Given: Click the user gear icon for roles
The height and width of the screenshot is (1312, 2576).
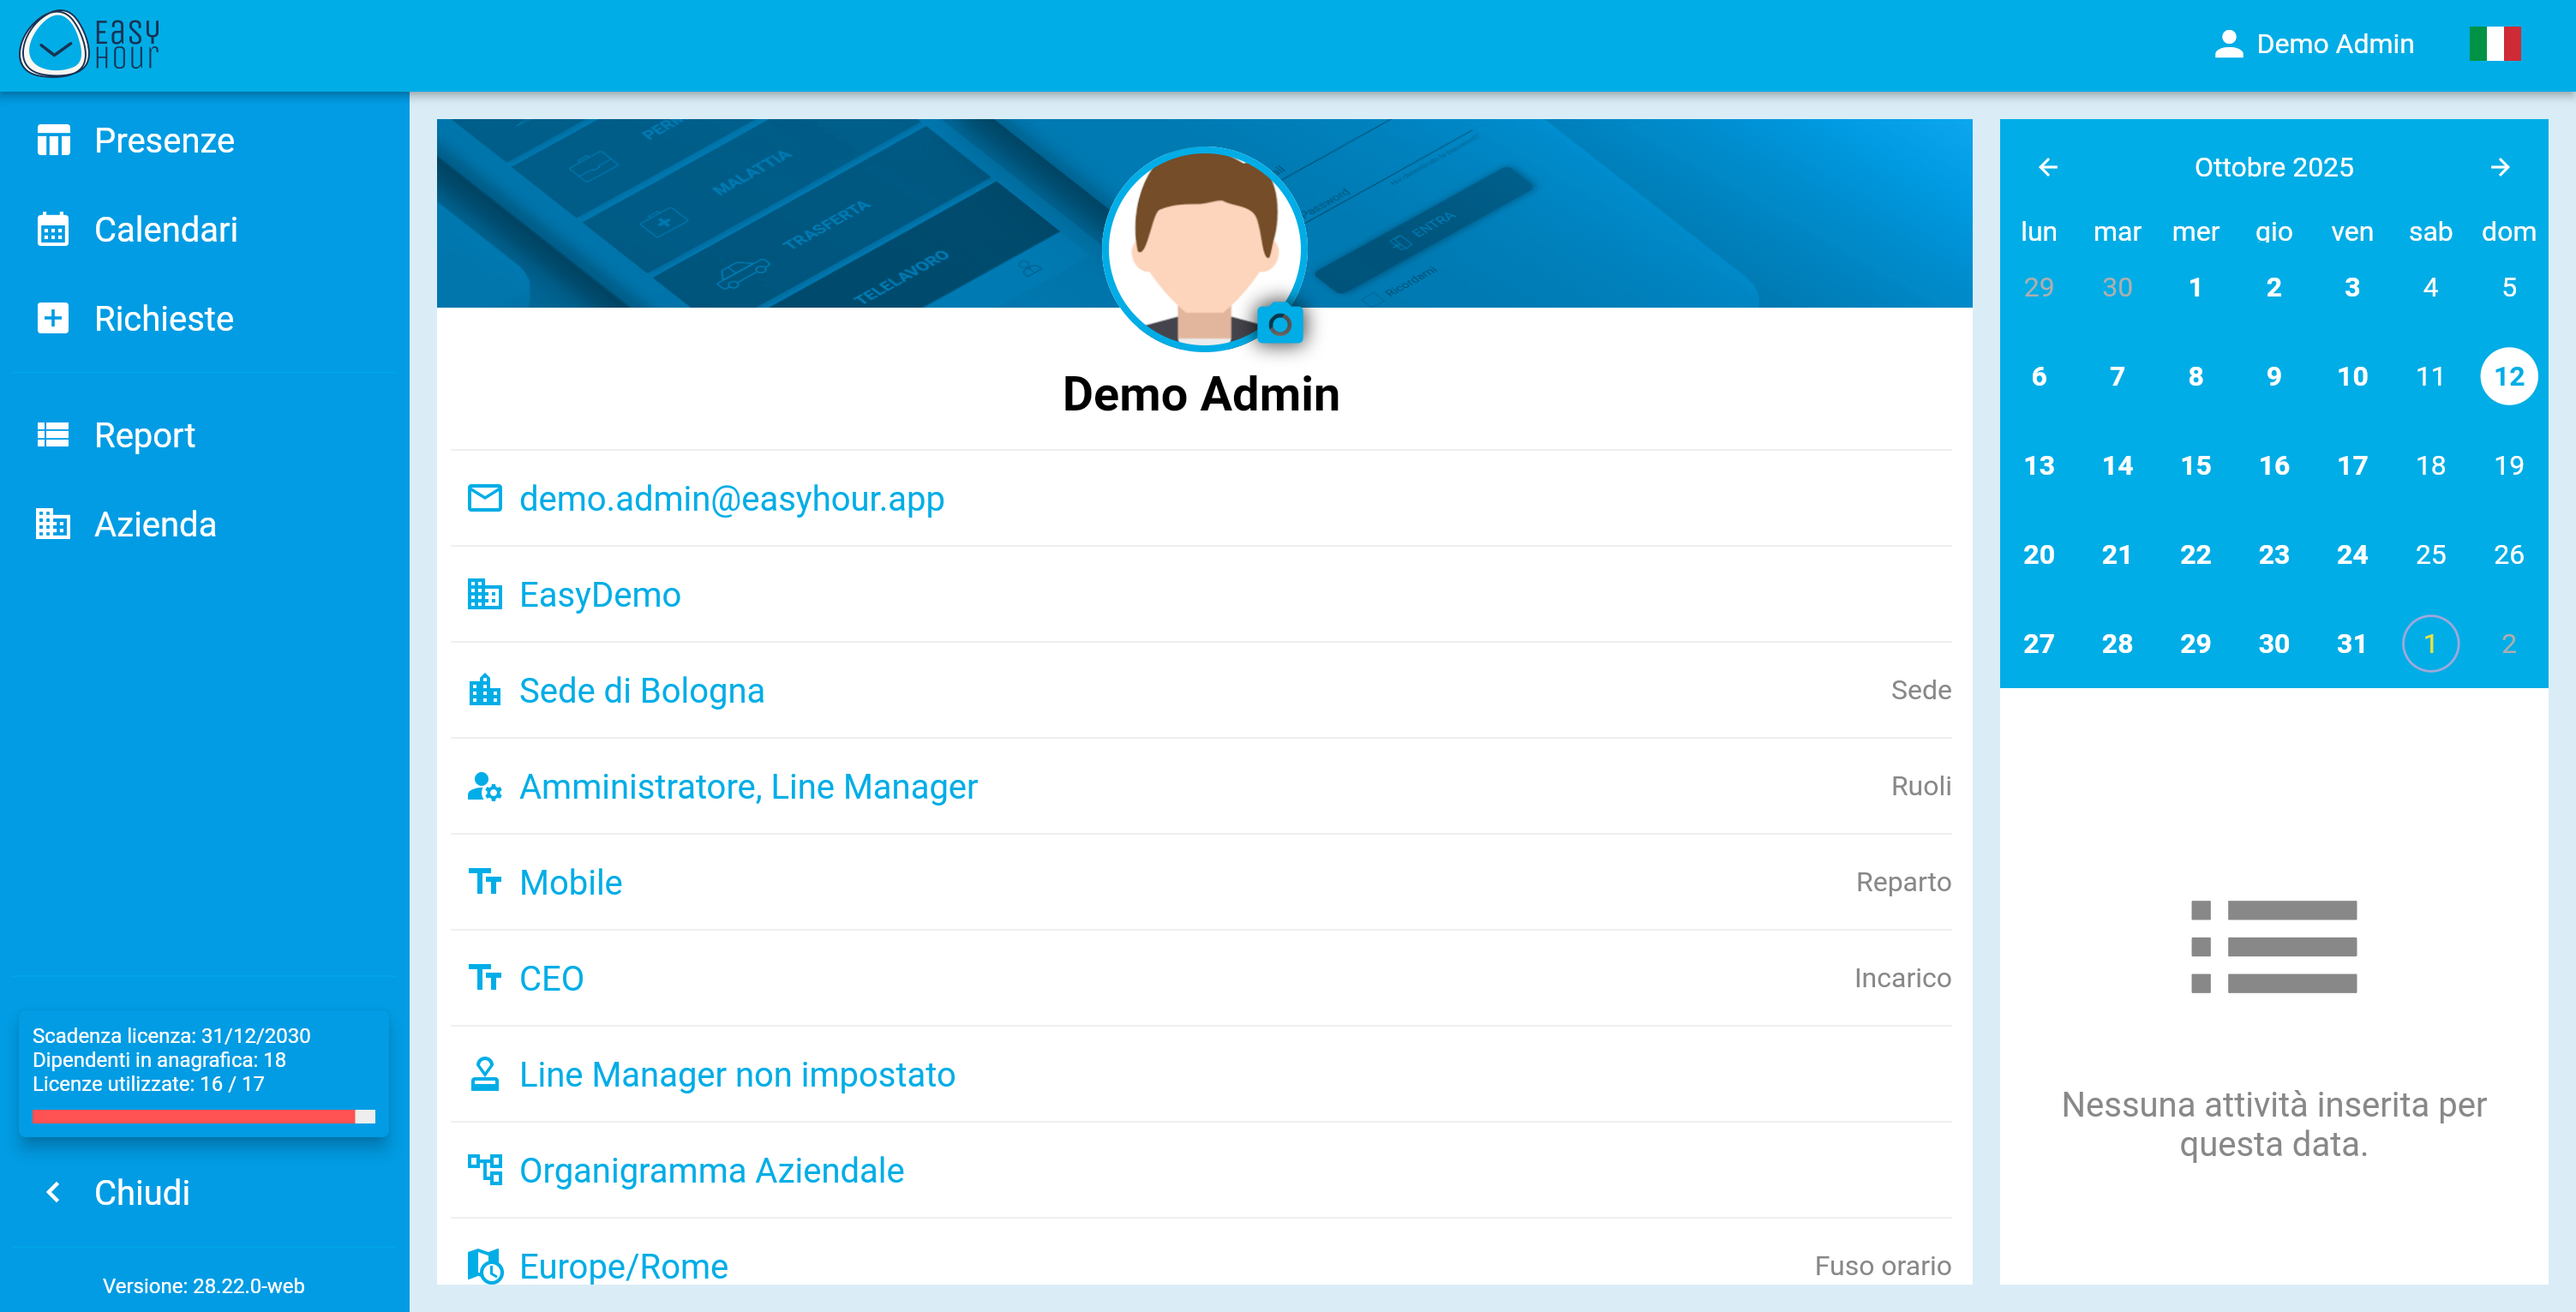Looking at the screenshot, I should 485,786.
